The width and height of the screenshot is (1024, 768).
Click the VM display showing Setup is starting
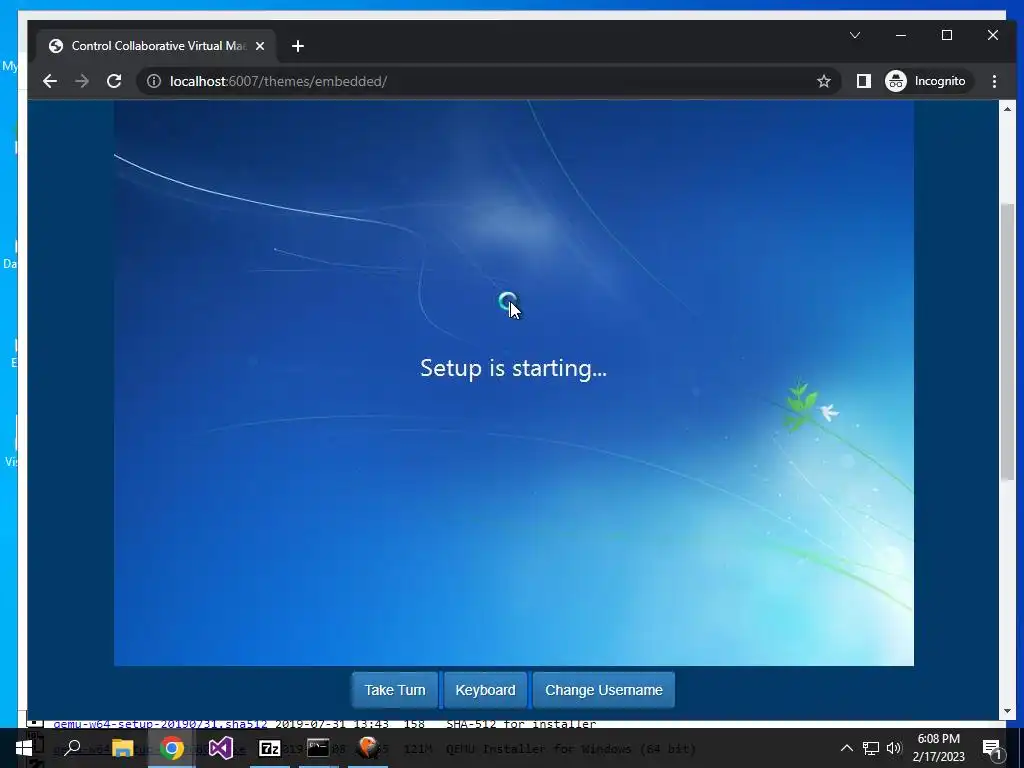coord(513,383)
